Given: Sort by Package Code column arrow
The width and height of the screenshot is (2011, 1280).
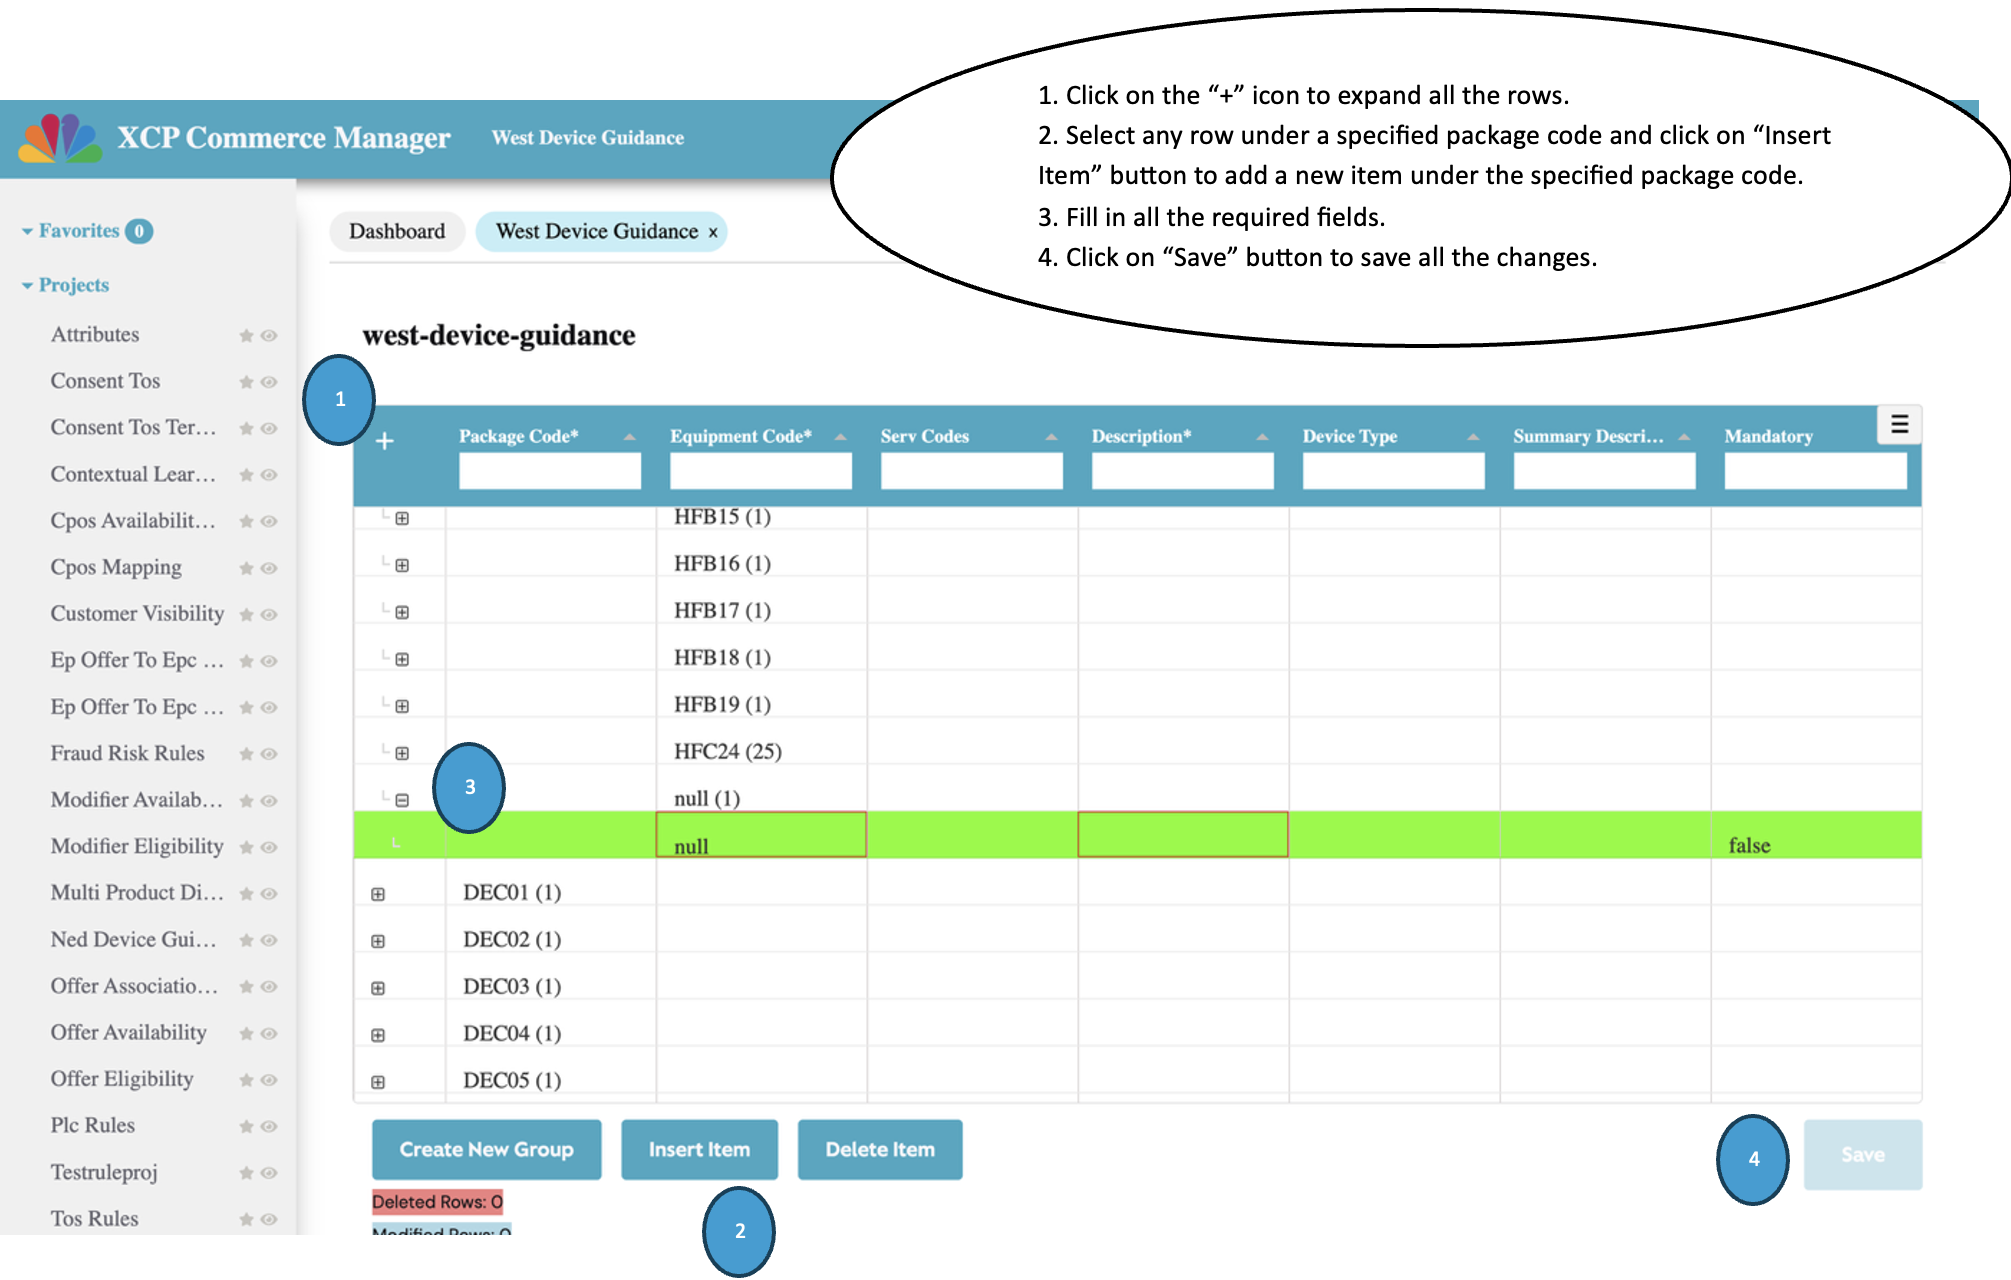Looking at the screenshot, I should (x=629, y=437).
